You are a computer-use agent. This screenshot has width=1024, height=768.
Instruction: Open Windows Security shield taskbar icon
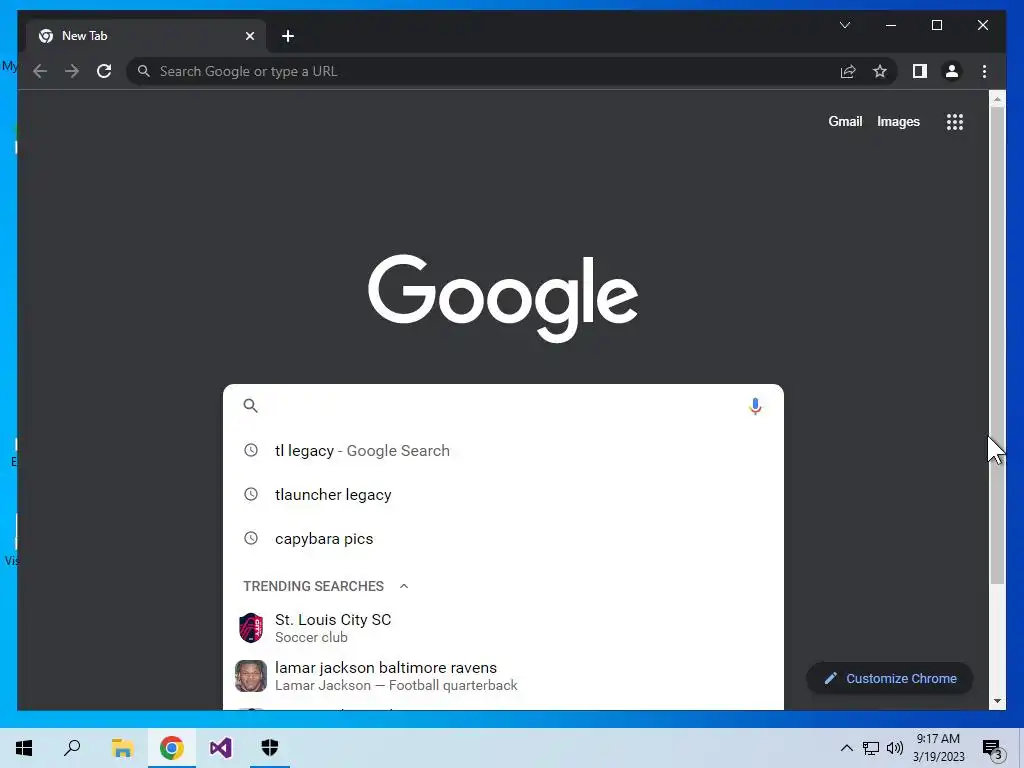pos(270,748)
